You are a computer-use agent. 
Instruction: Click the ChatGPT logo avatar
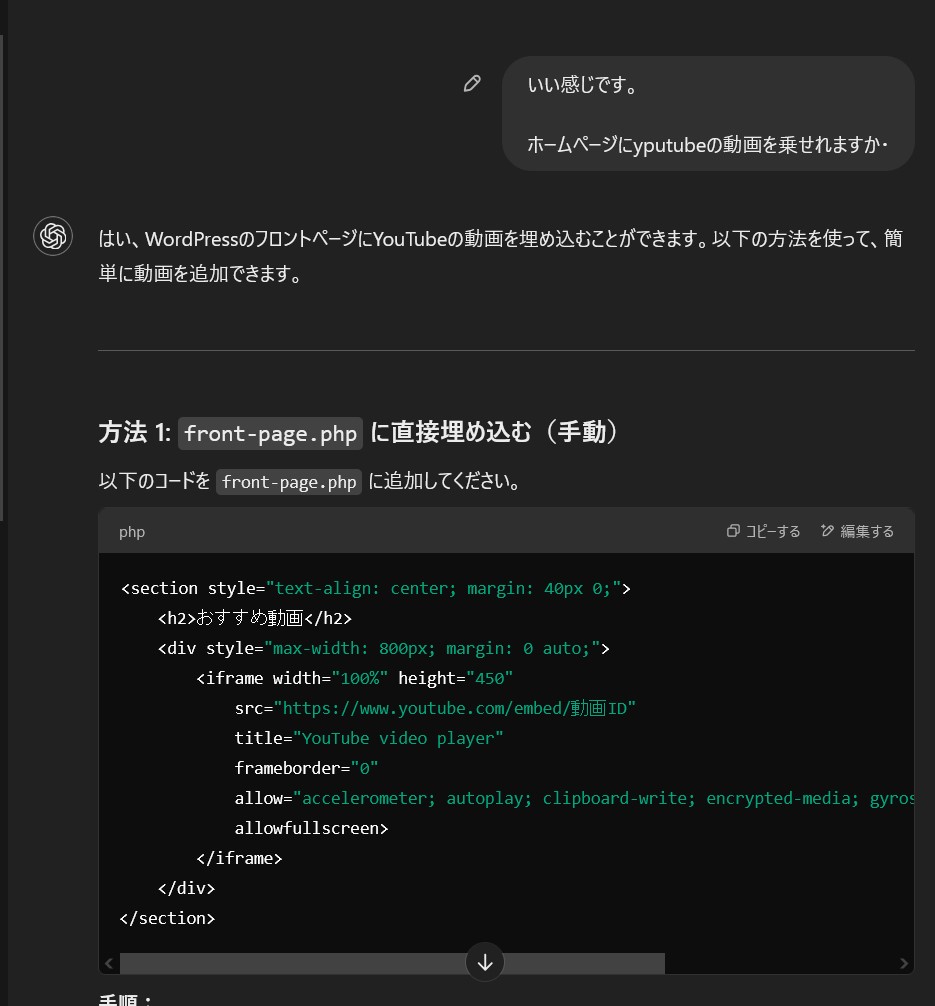53,237
